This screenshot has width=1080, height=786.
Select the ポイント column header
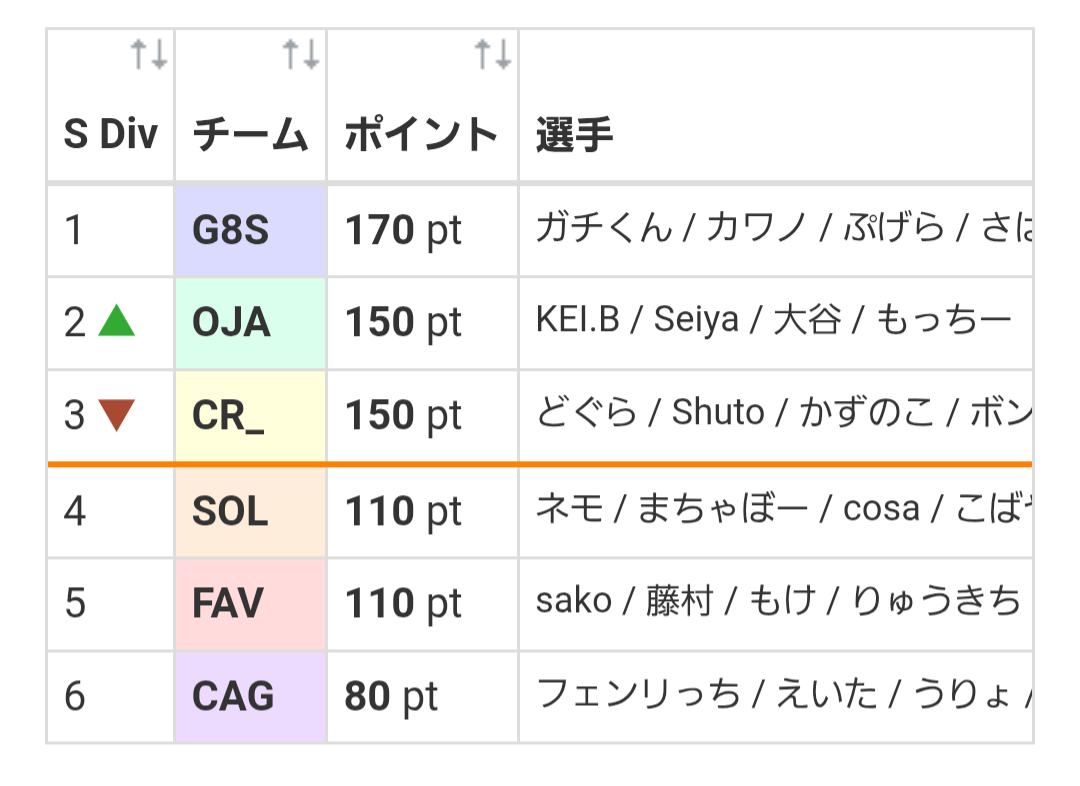pos(421,134)
